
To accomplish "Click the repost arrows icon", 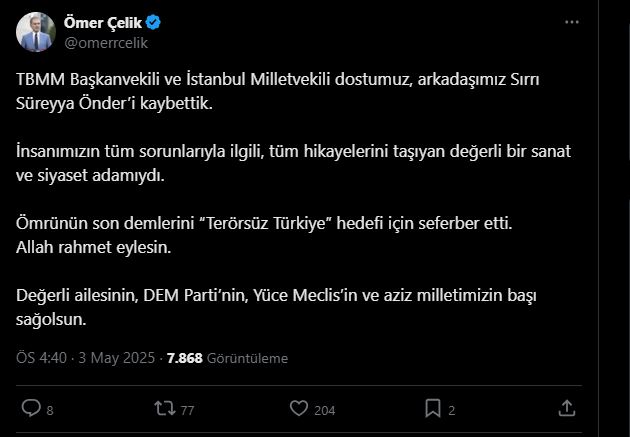I will point(163,408).
